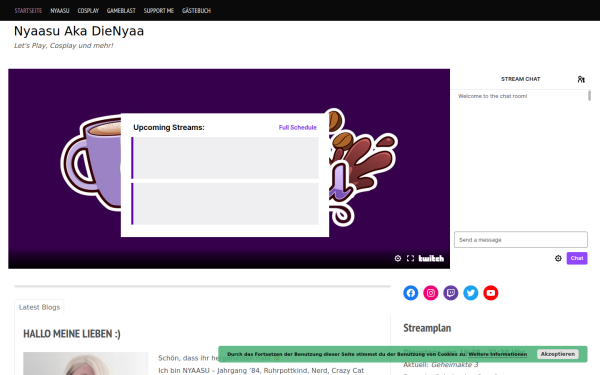The image size is (600, 375).
Task: Click the Twitch logo in the player
Action: click(431, 258)
